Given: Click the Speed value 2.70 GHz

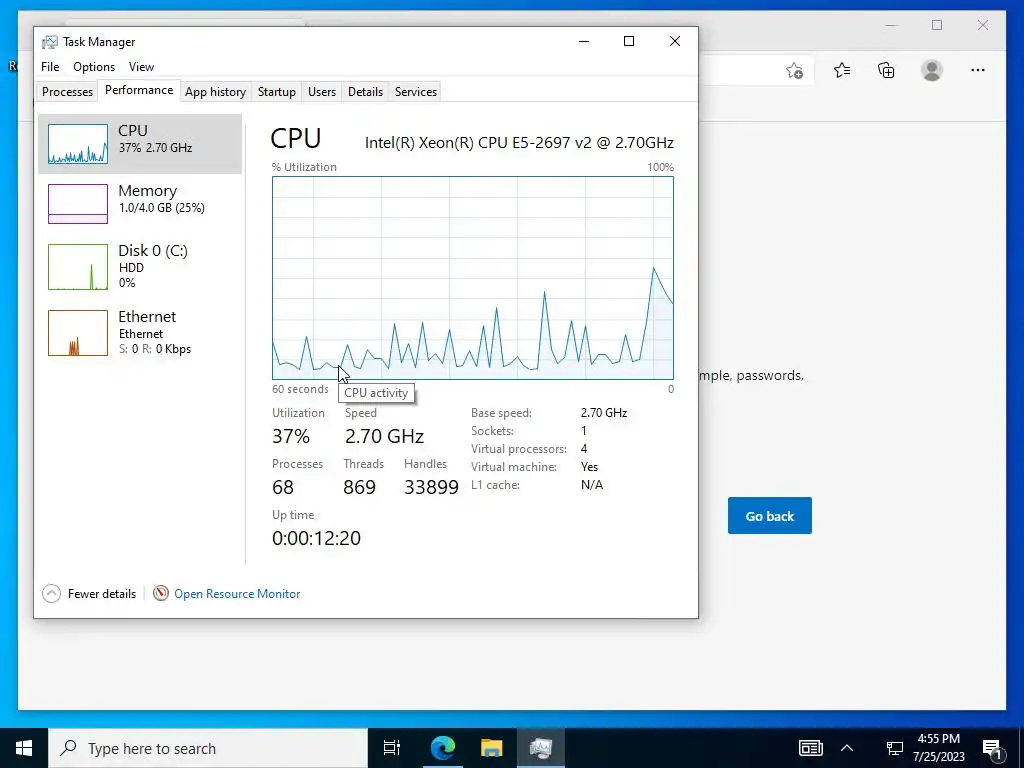Looking at the screenshot, I should pos(384,436).
